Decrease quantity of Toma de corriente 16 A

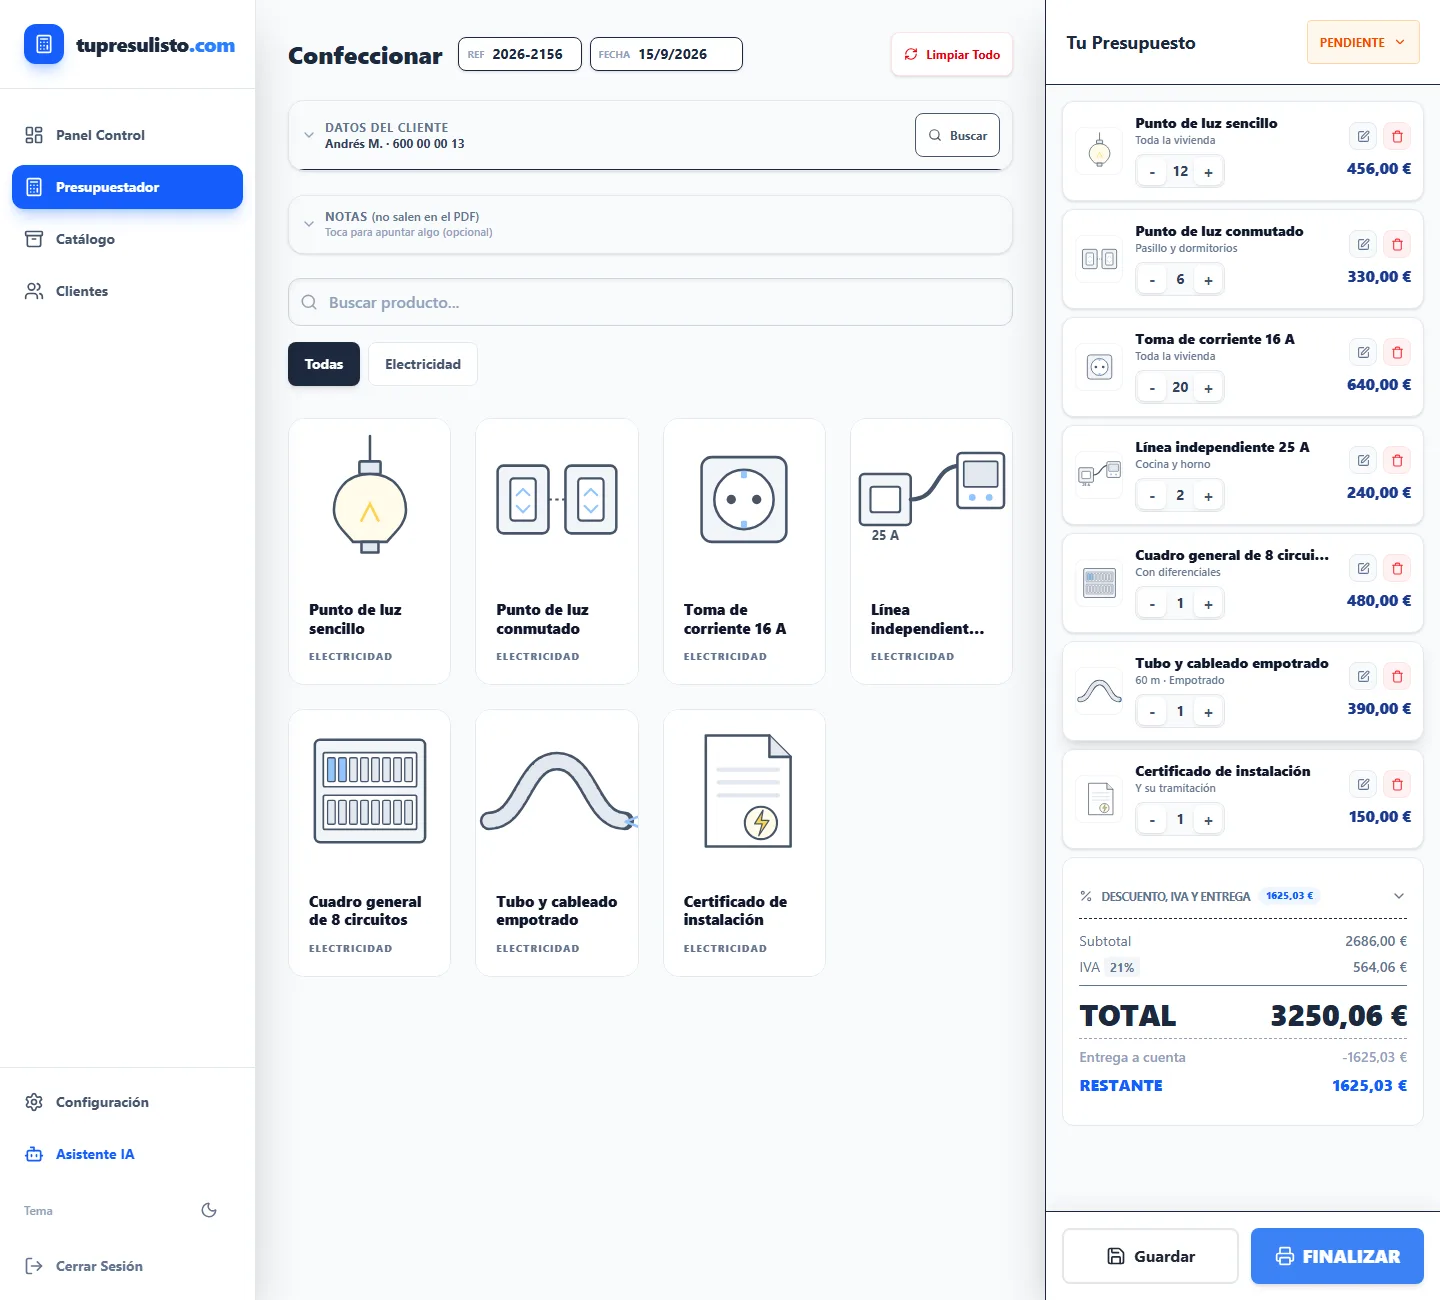(x=1152, y=388)
